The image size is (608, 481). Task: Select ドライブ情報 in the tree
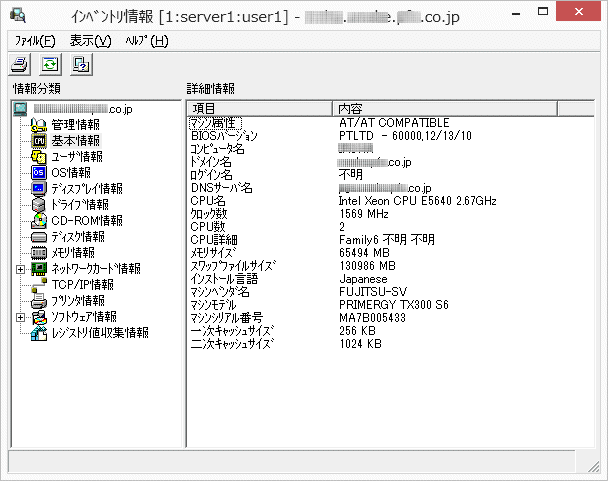point(80,204)
